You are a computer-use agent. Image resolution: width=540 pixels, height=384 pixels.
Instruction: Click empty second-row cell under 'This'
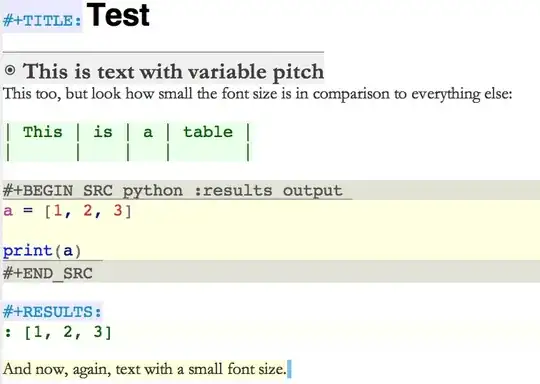pos(43,152)
